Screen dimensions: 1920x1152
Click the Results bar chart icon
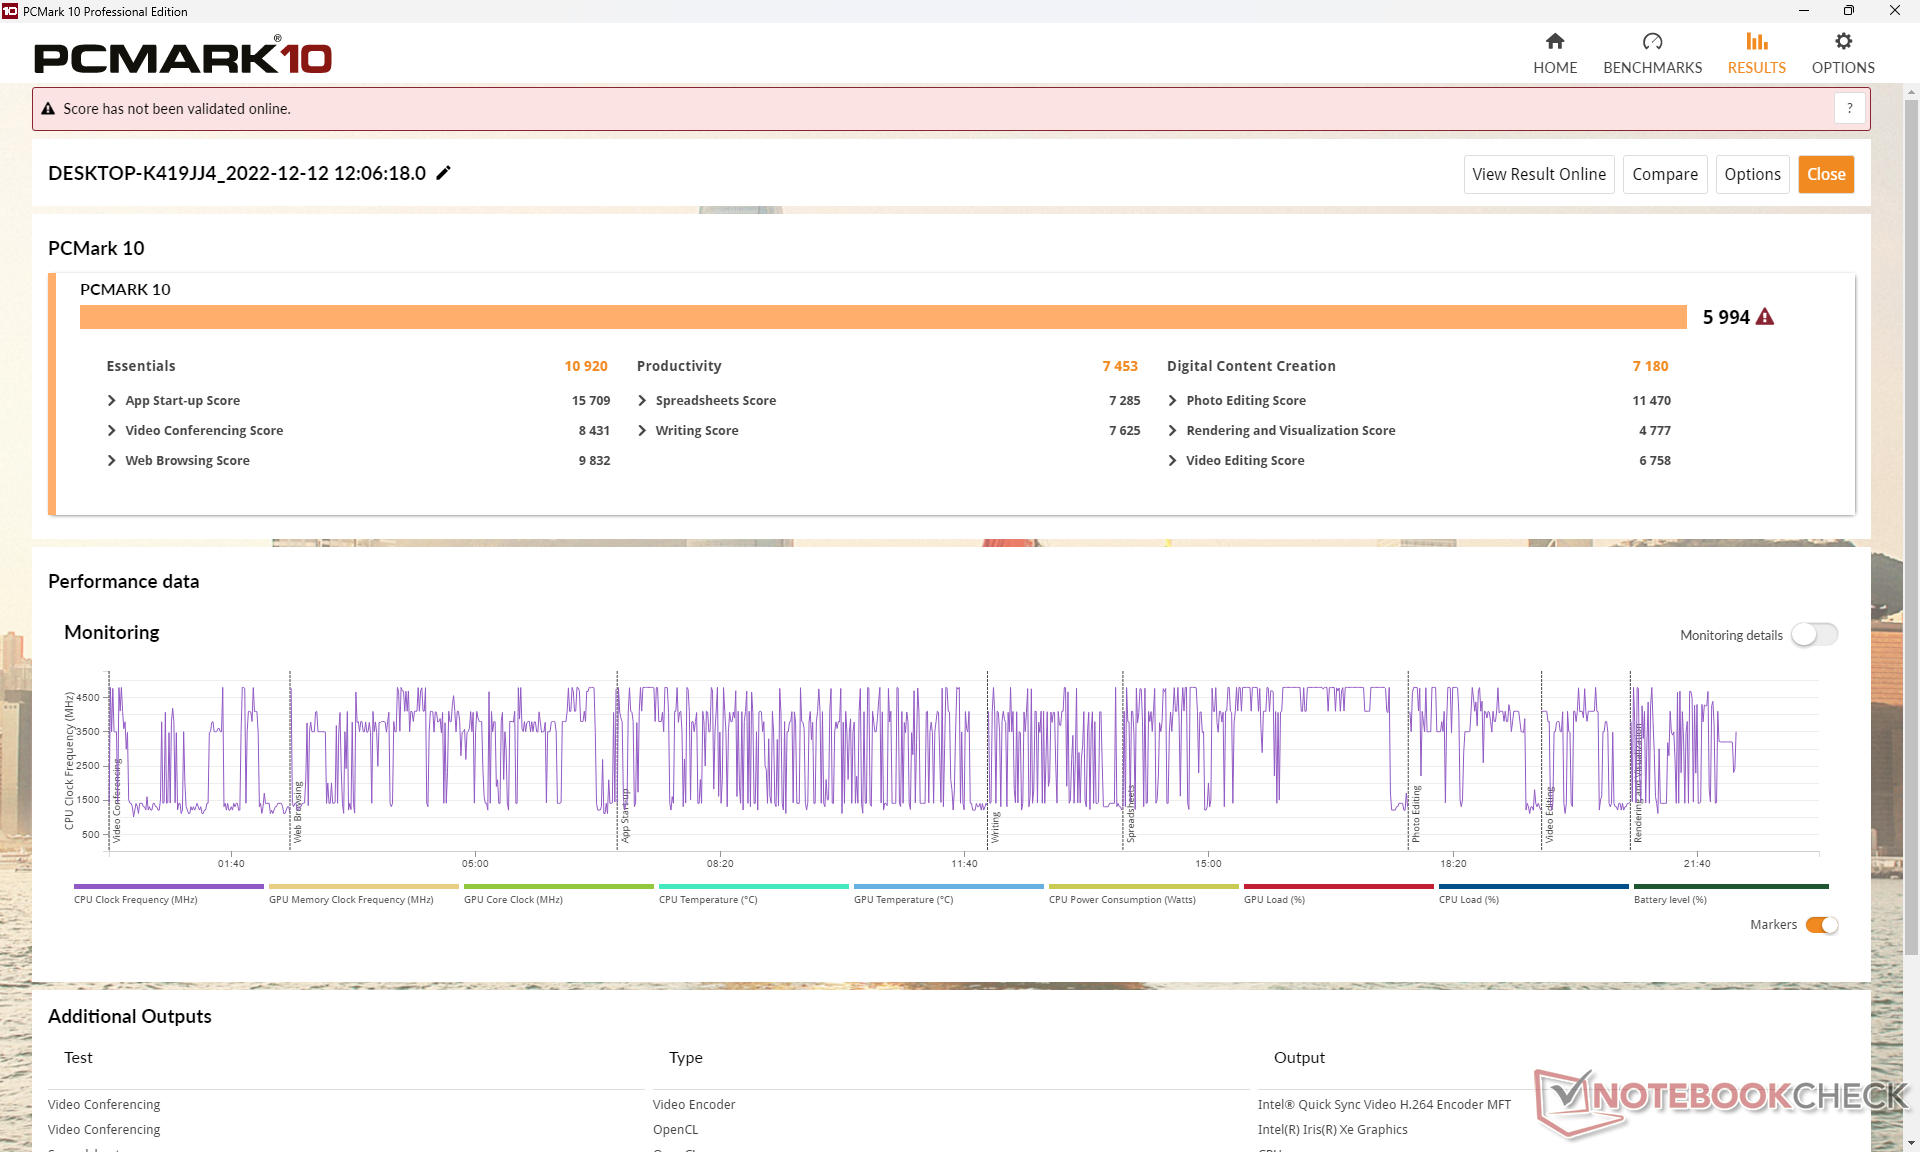[x=1756, y=42]
